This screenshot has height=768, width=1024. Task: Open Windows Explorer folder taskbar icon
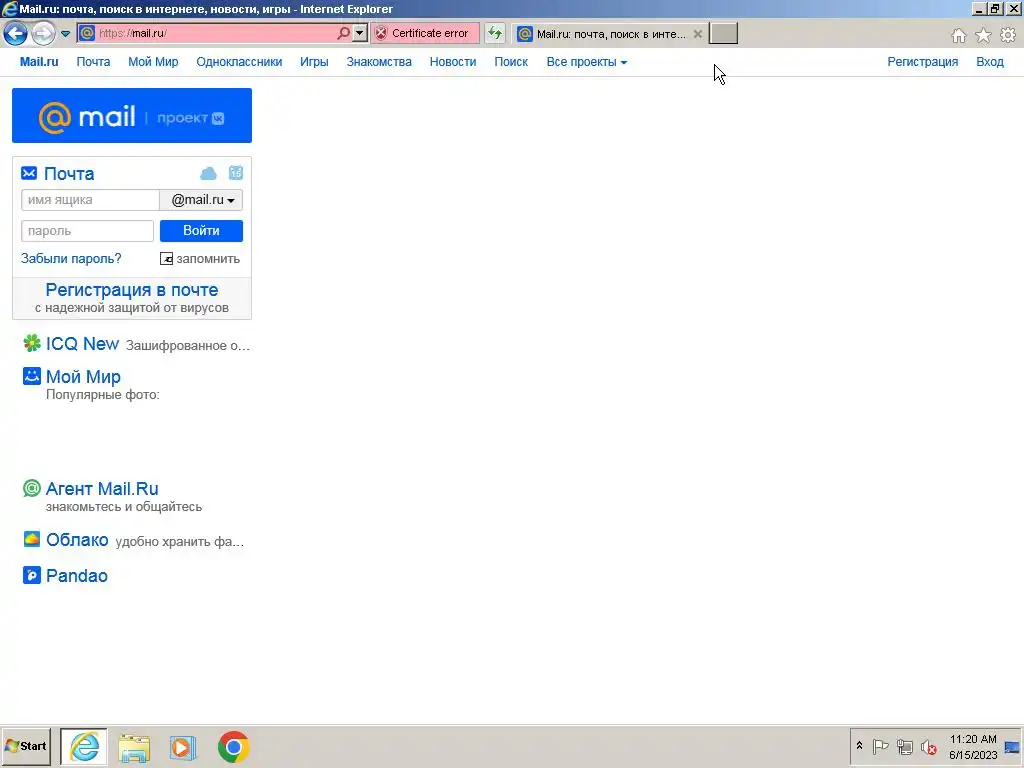point(135,747)
